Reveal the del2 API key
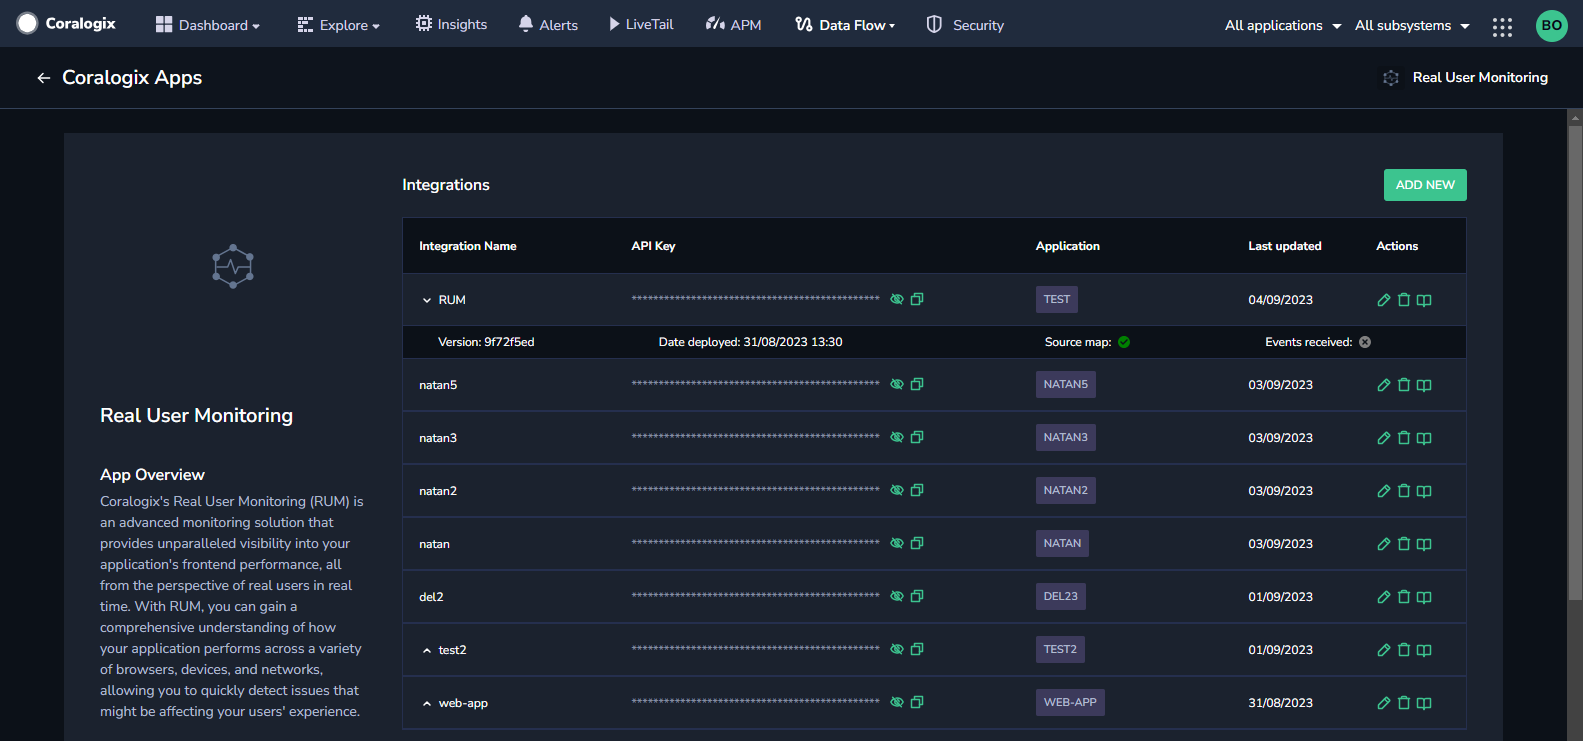Viewport: 1583px width, 741px height. coord(897,596)
